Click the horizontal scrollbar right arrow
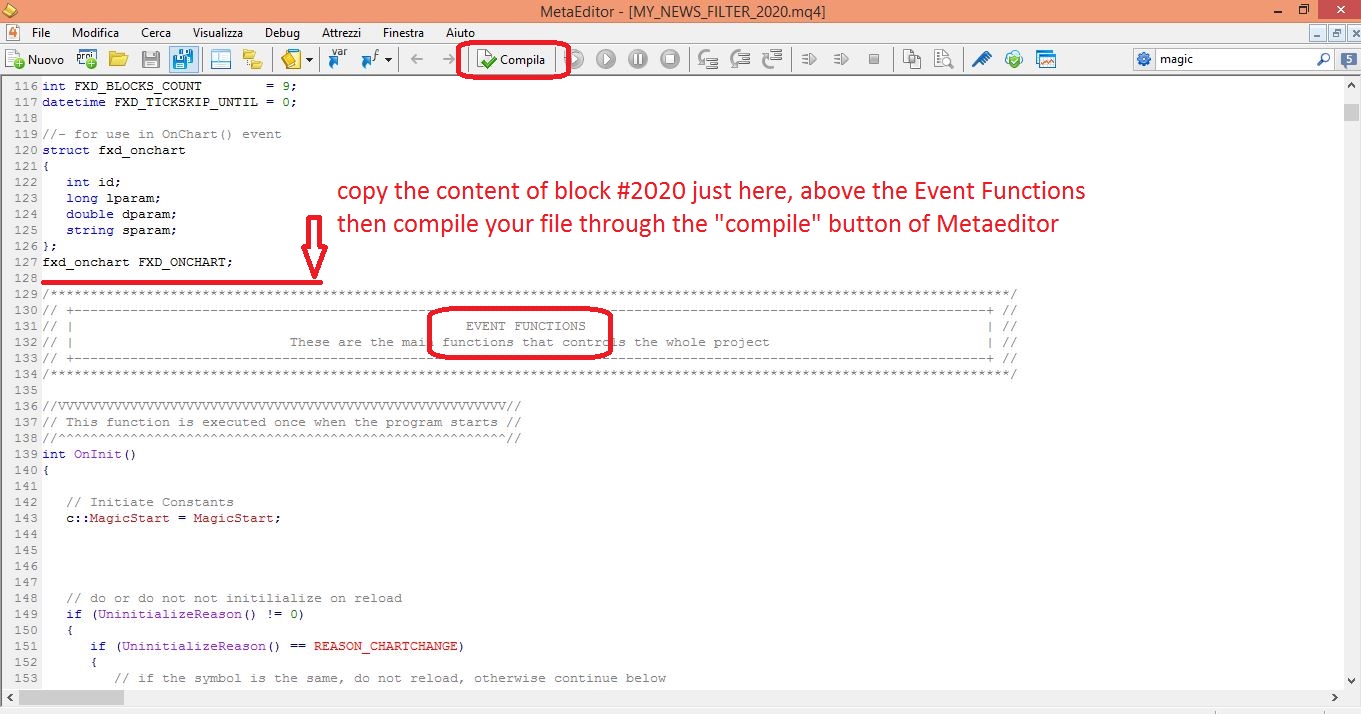Image resolution: width=1361 pixels, height=714 pixels. pyautogui.click(x=1334, y=697)
